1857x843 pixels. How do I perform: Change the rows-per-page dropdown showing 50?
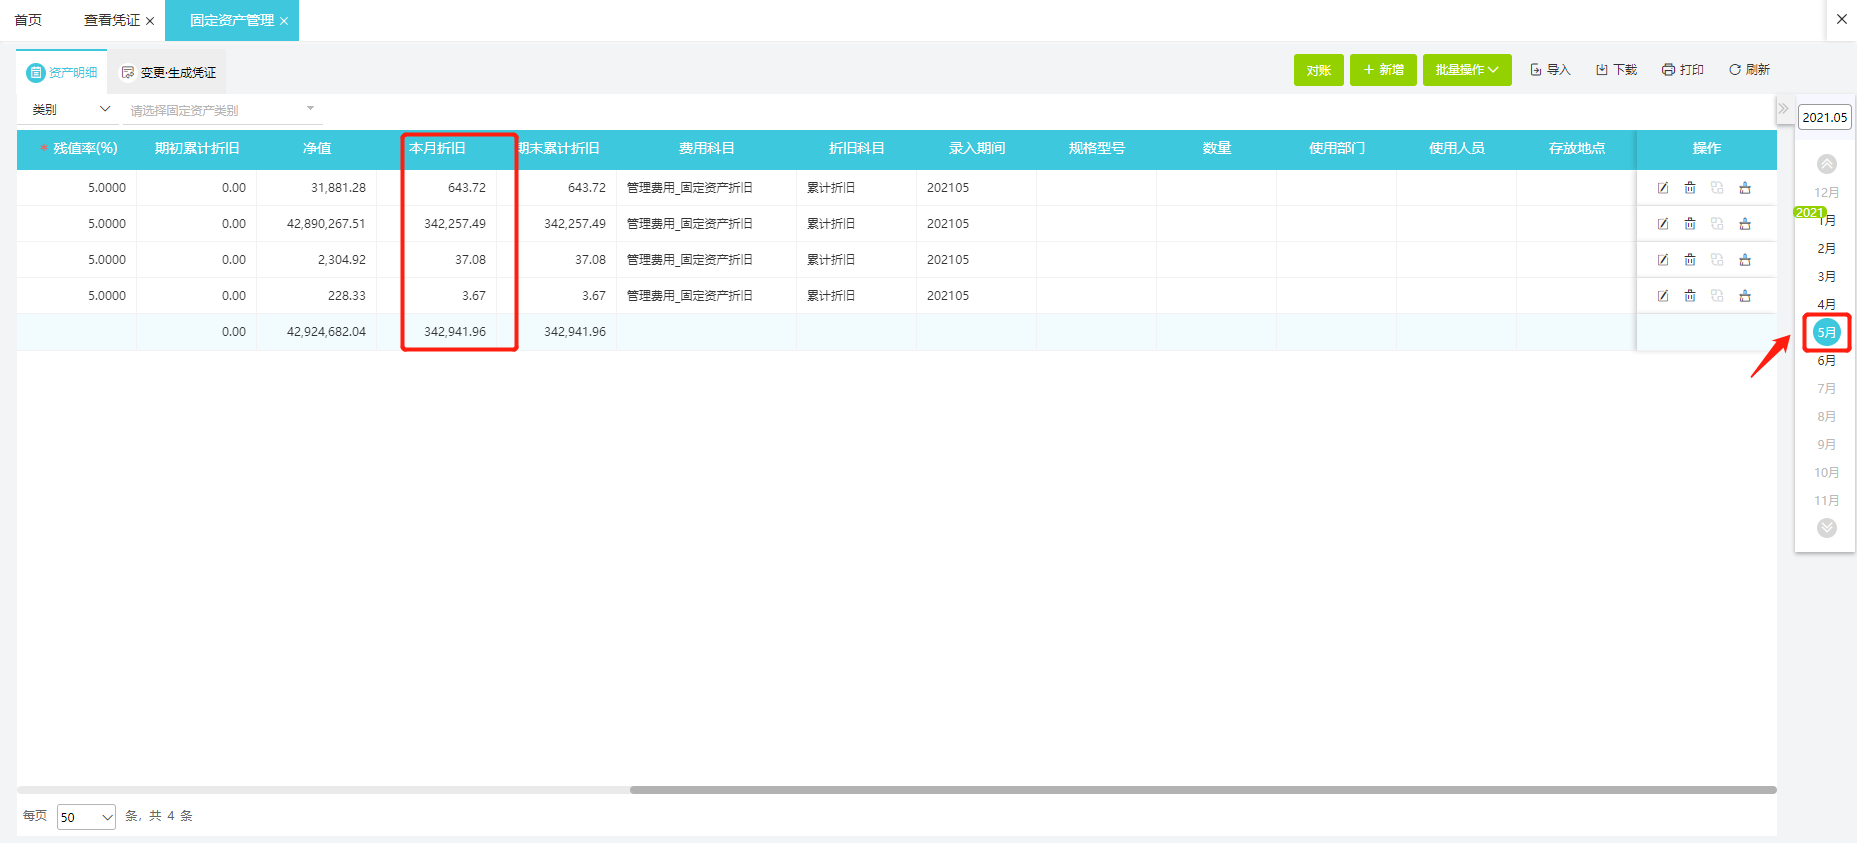tap(86, 817)
